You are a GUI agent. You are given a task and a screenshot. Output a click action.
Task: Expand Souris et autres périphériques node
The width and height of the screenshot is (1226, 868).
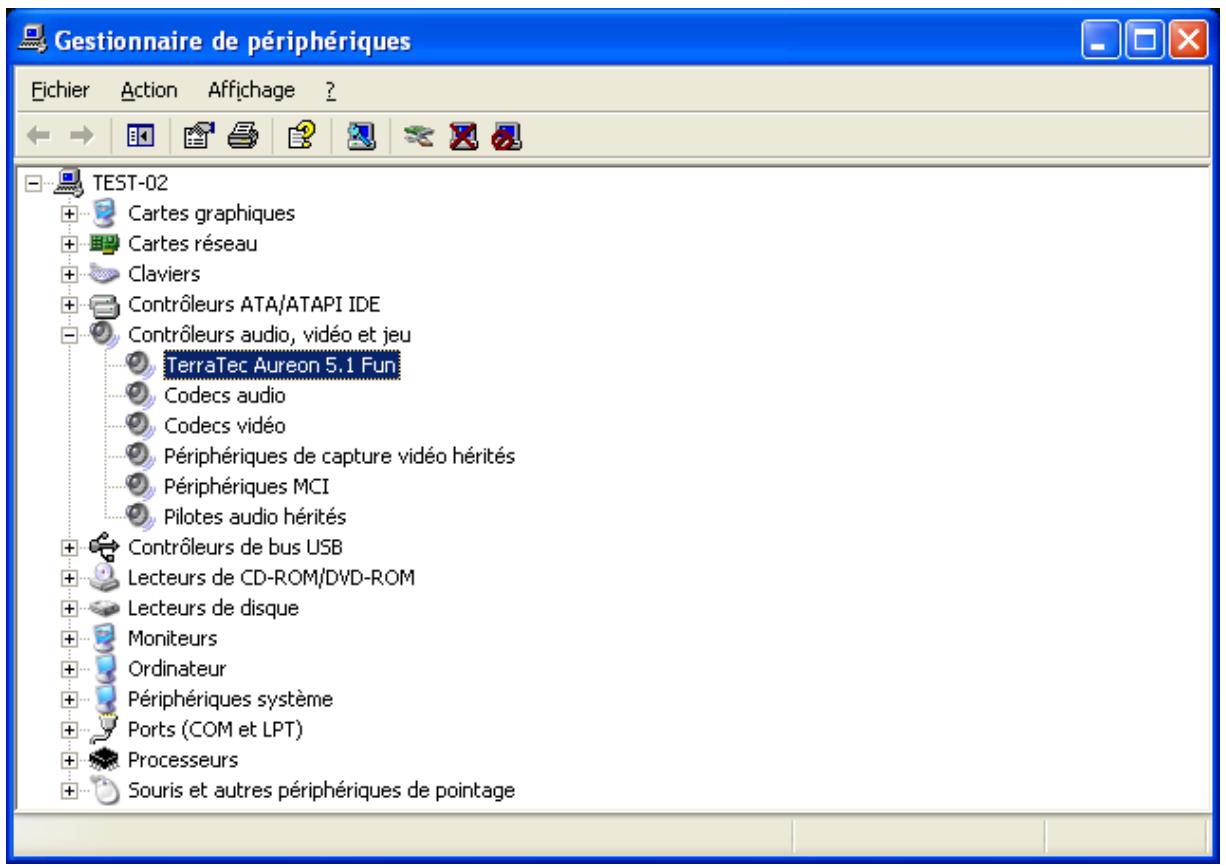coord(69,791)
